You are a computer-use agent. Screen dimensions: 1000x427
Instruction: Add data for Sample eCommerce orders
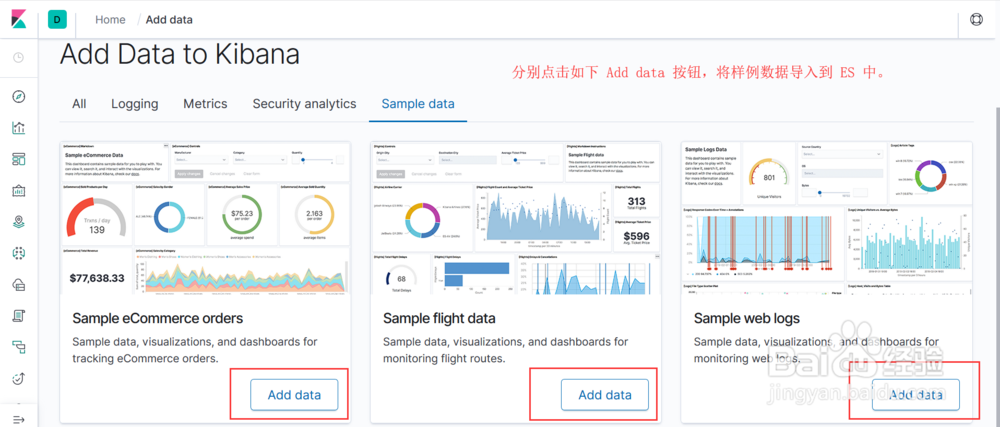(x=294, y=395)
